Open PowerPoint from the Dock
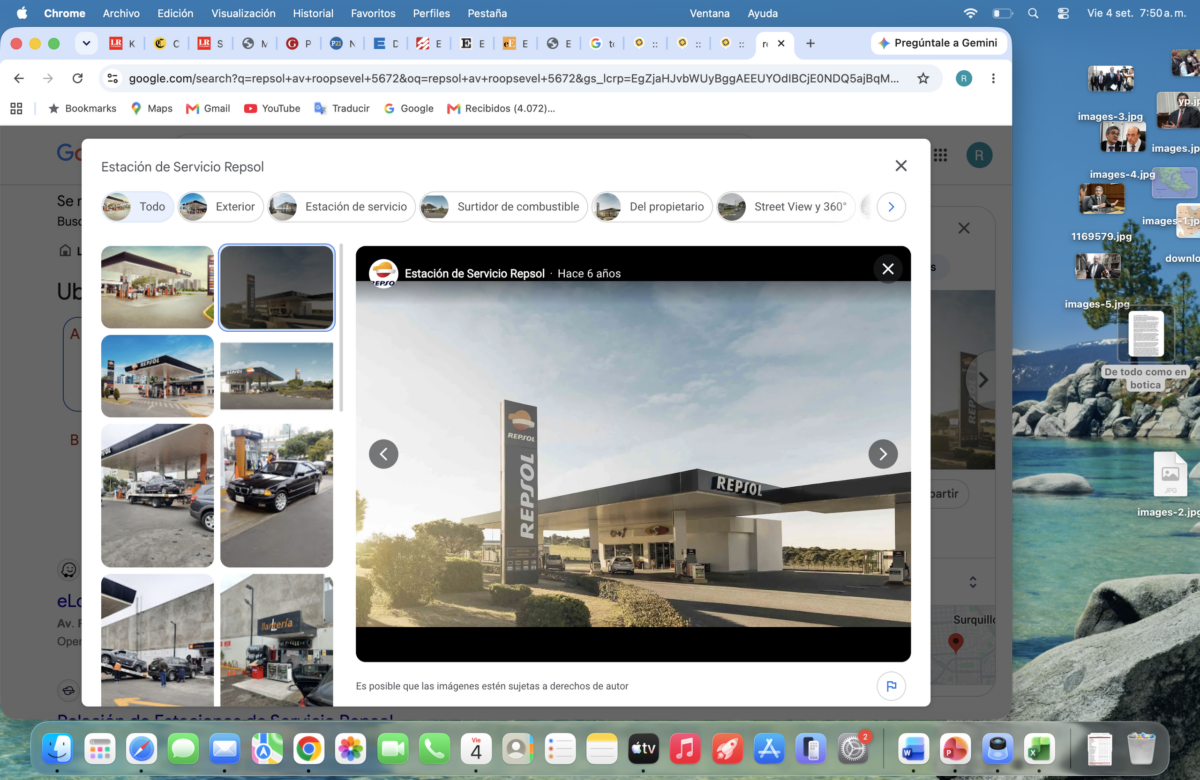This screenshot has height=780, width=1200. [x=955, y=748]
